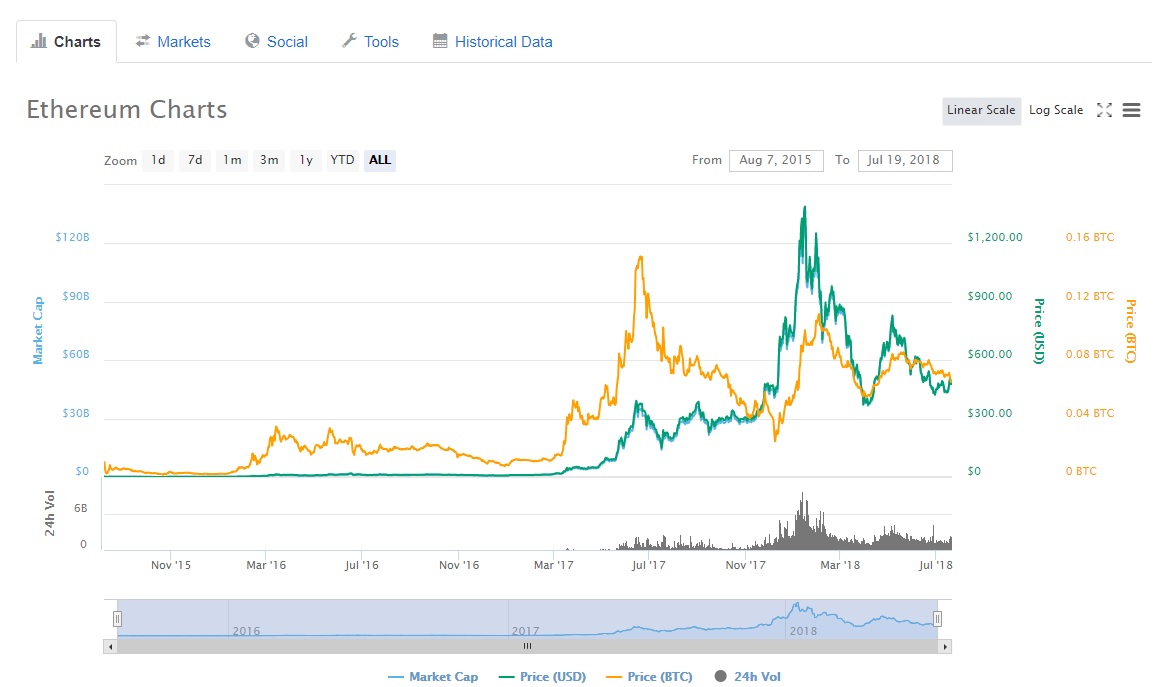Click the exchange arrows icon beside Markets
Image resolution: width=1169 pixels, height=687 pixels.
point(142,41)
